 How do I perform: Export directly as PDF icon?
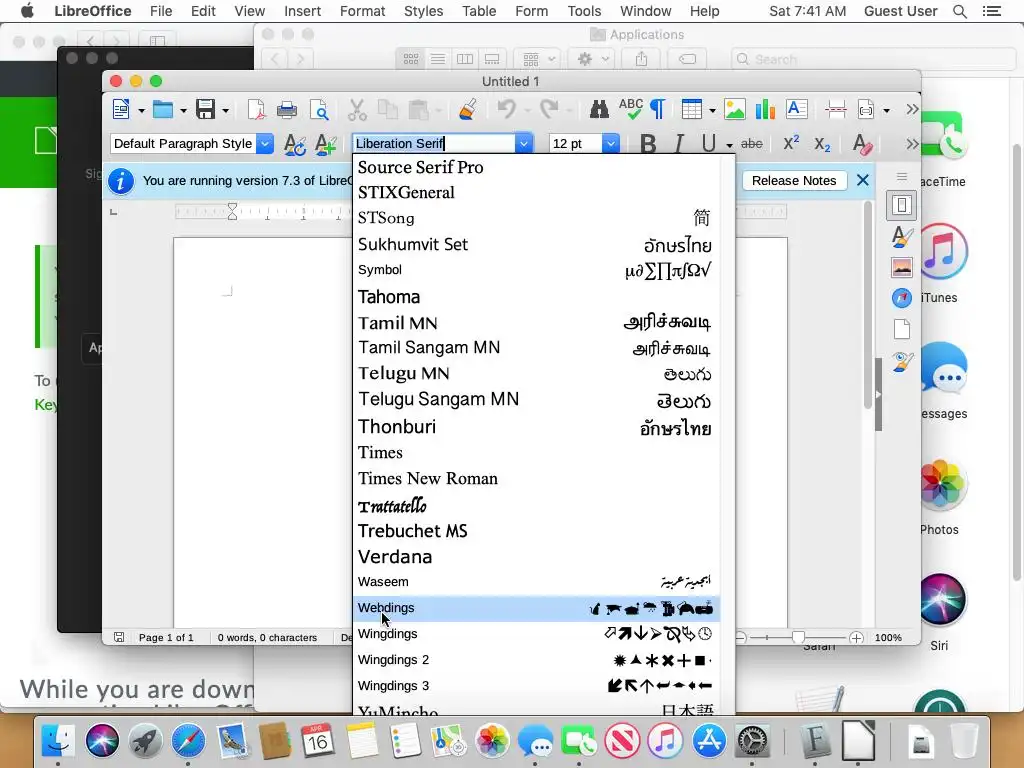(x=256, y=109)
